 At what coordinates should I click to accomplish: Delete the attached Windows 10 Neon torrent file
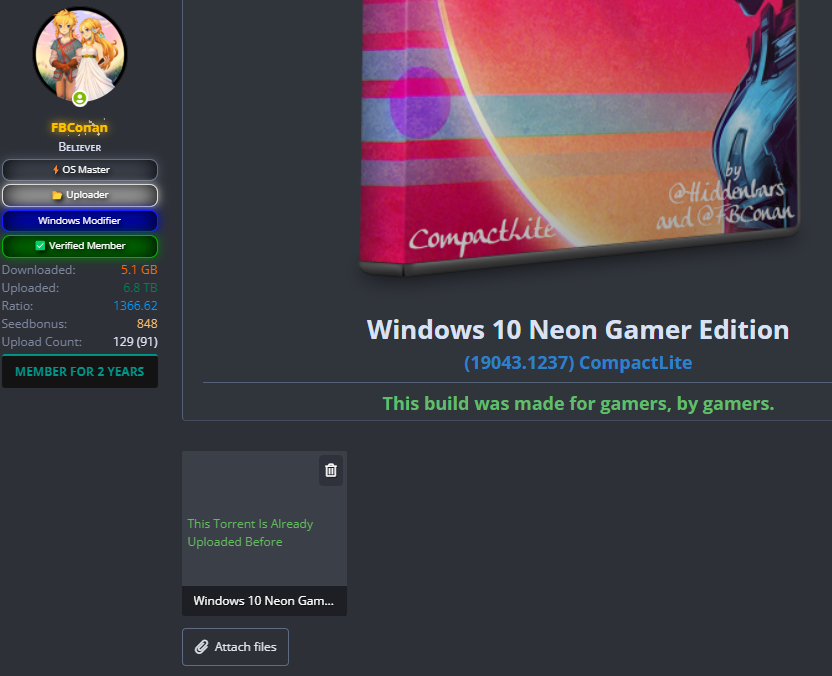pyautogui.click(x=331, y=470)
